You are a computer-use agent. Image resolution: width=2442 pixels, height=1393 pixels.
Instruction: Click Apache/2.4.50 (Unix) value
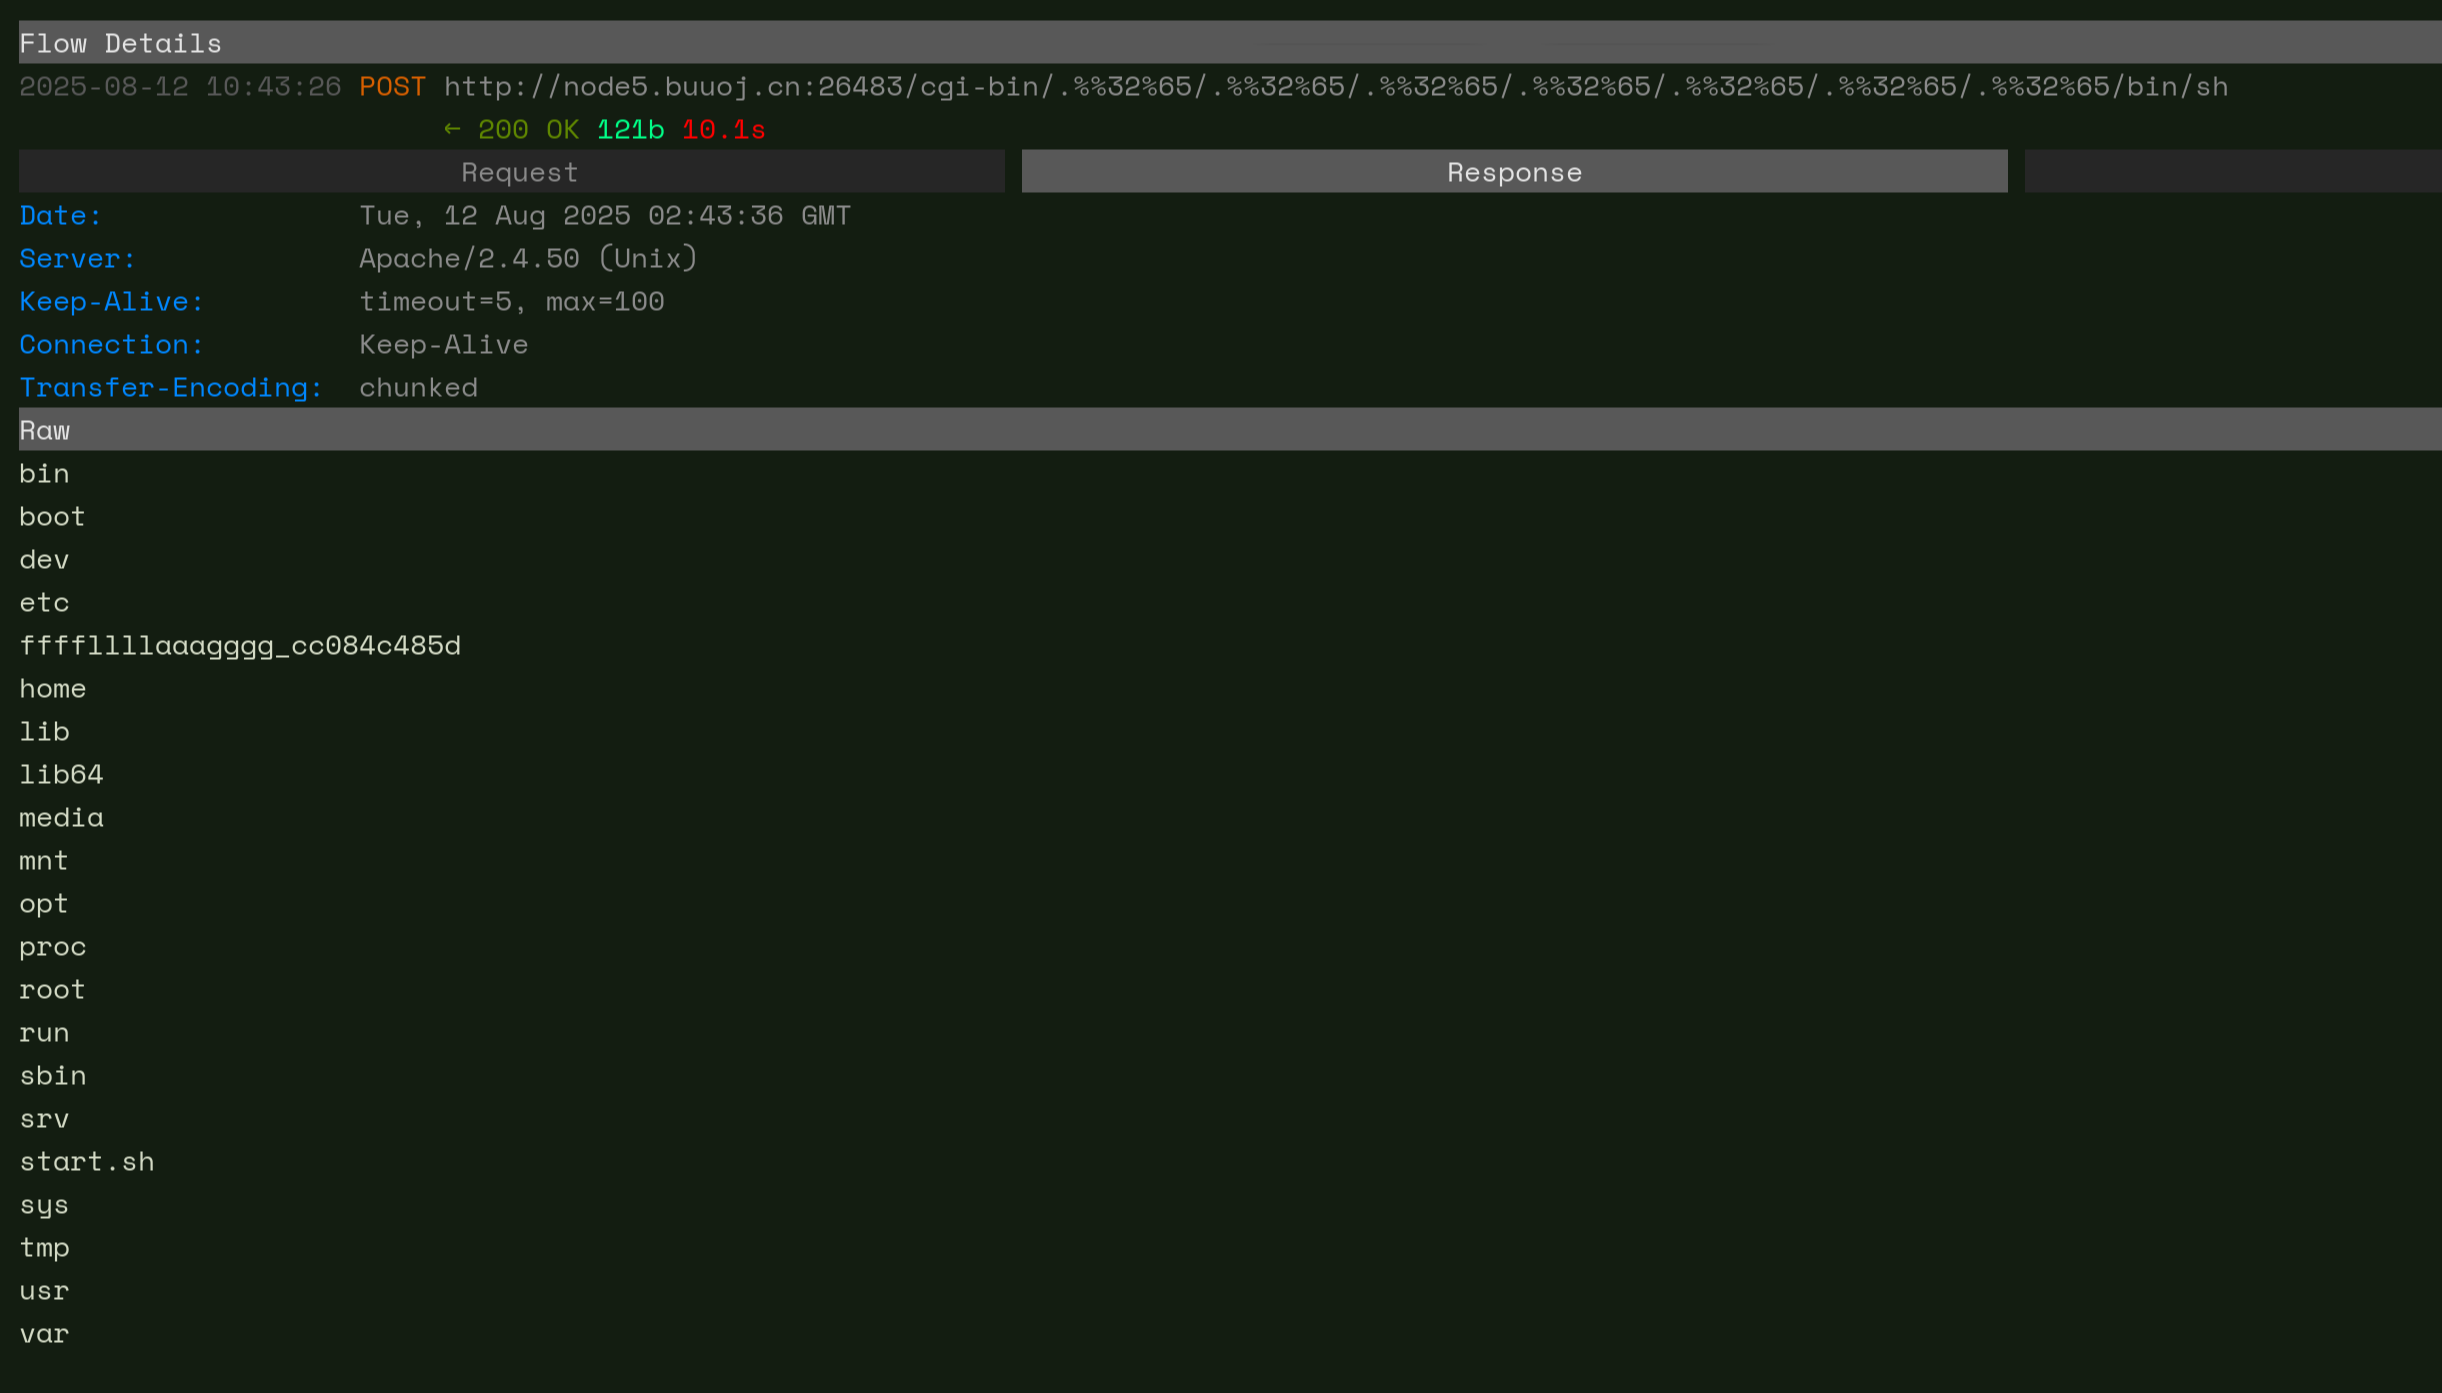click(x=528, y=259)
